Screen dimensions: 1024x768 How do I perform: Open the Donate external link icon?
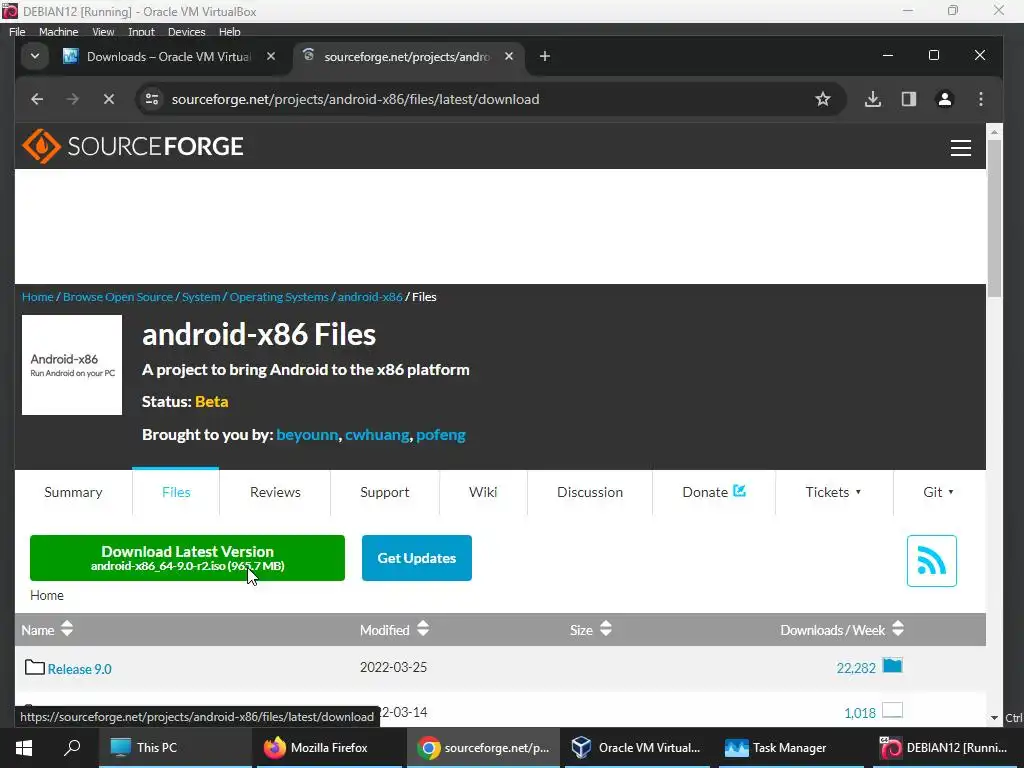(x=739, y=490)
